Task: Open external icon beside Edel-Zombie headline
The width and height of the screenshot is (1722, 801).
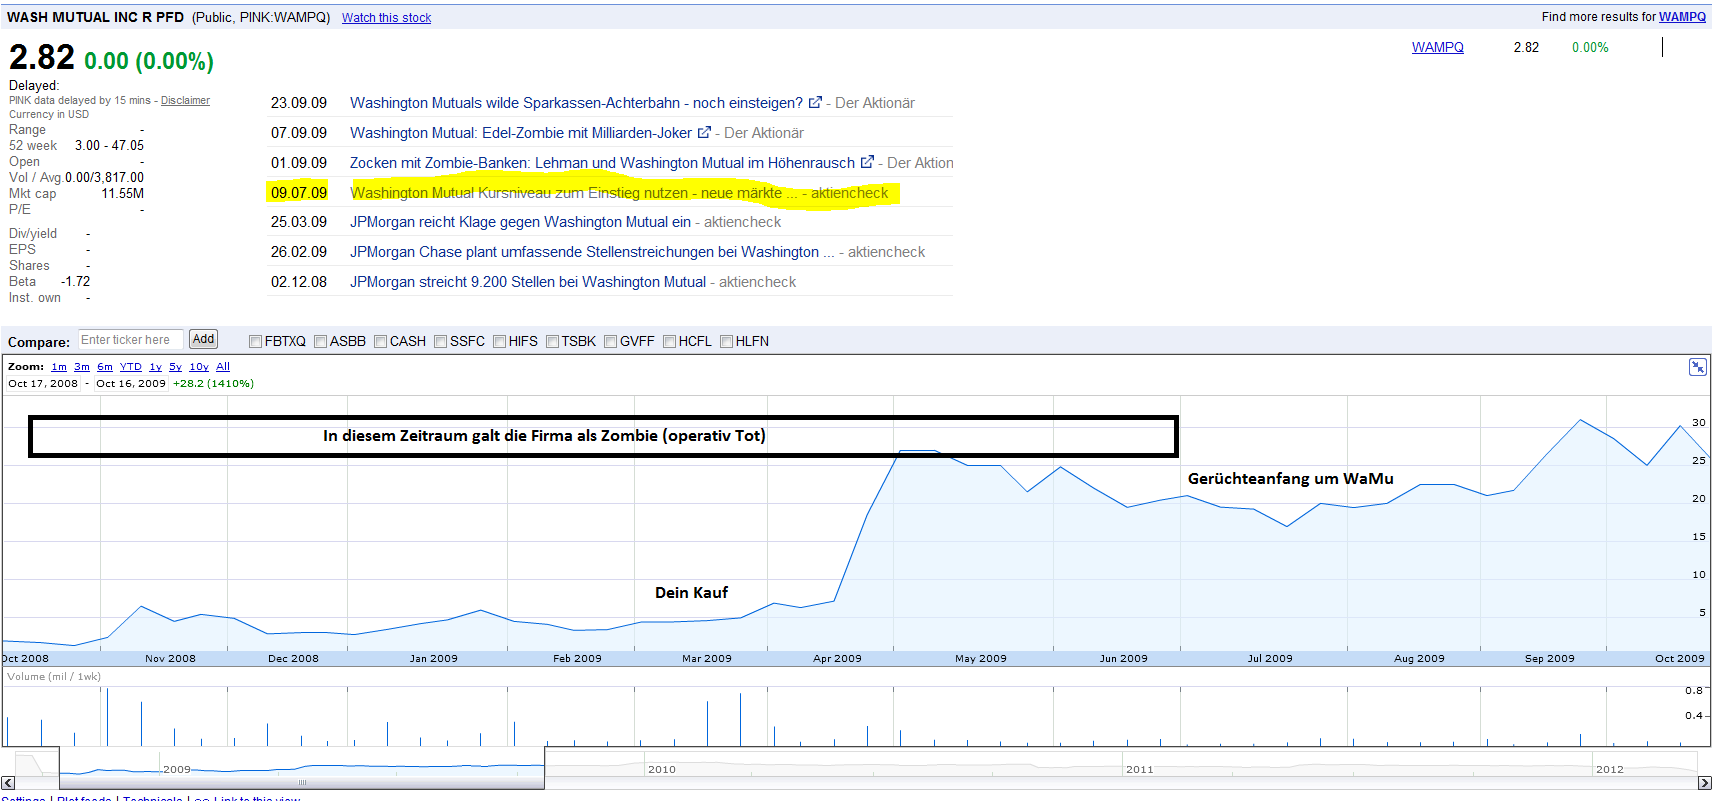Action: [x=704, y=132]
